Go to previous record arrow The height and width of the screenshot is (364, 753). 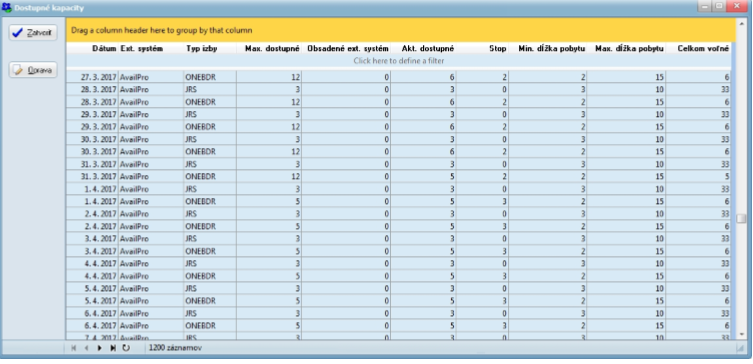[x=86, y=348]
